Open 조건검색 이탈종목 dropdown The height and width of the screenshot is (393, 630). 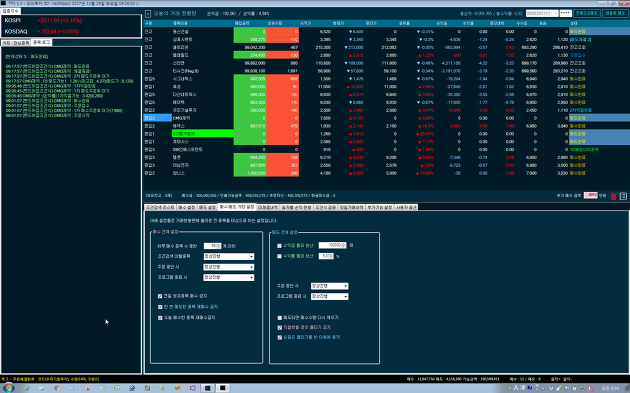point(229,256)
